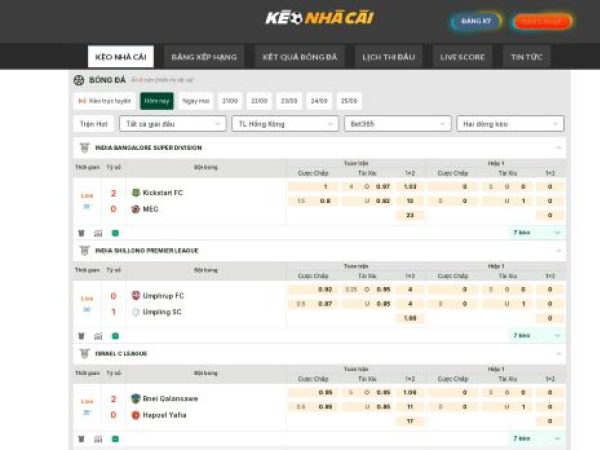Click the Đăng Ký button
600x450 pixels.
pyautogui.click(x=476, y=21)
